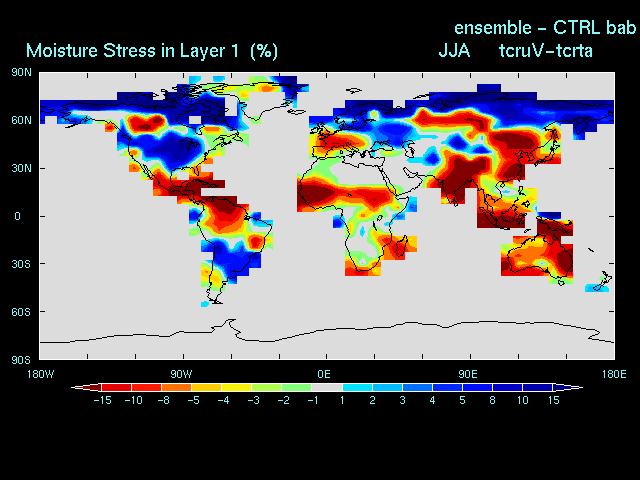640x480 pixels.
Task: Click the -4 to -3 yellow legend swatch
Action: point(237,387)
